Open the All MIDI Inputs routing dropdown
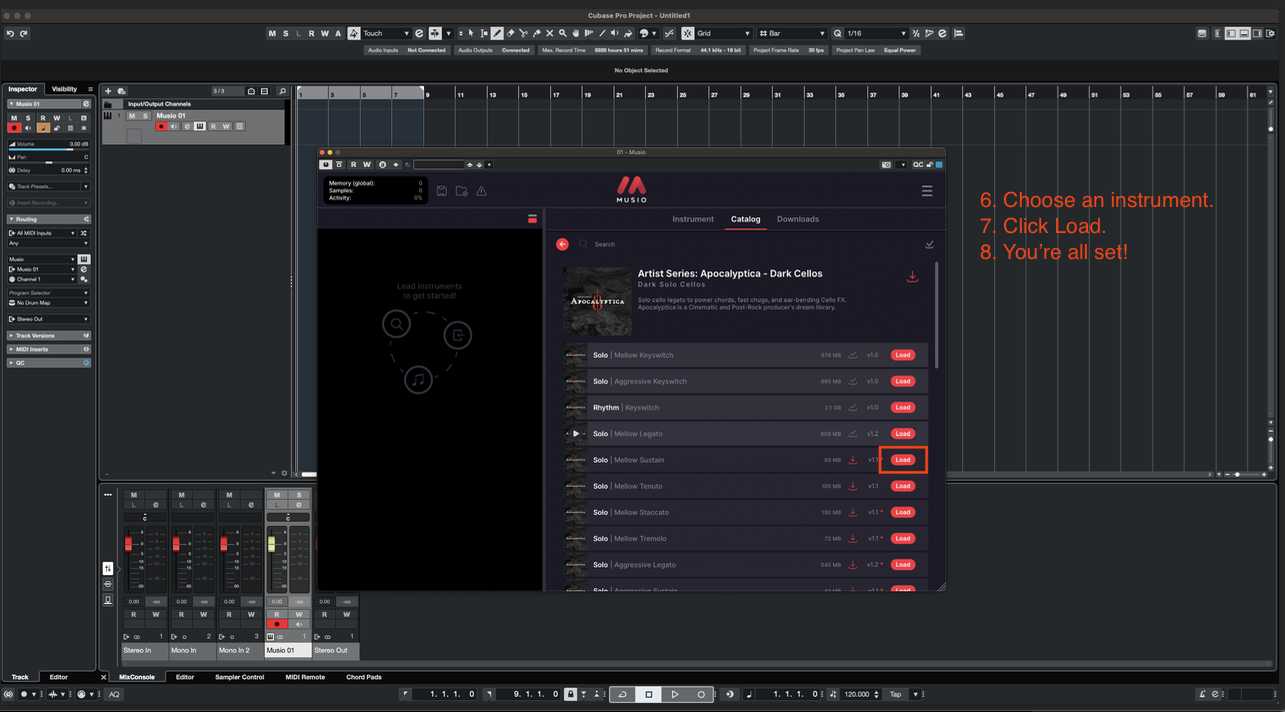The image size is (1285, 712). (x=42, y=233)
